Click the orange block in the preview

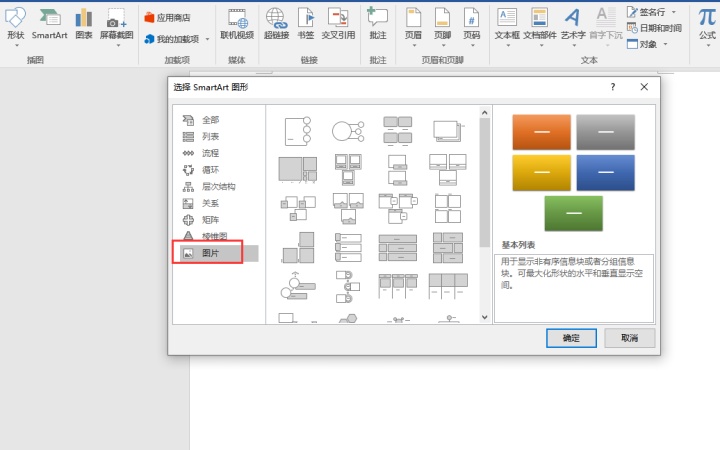(542, 132)
